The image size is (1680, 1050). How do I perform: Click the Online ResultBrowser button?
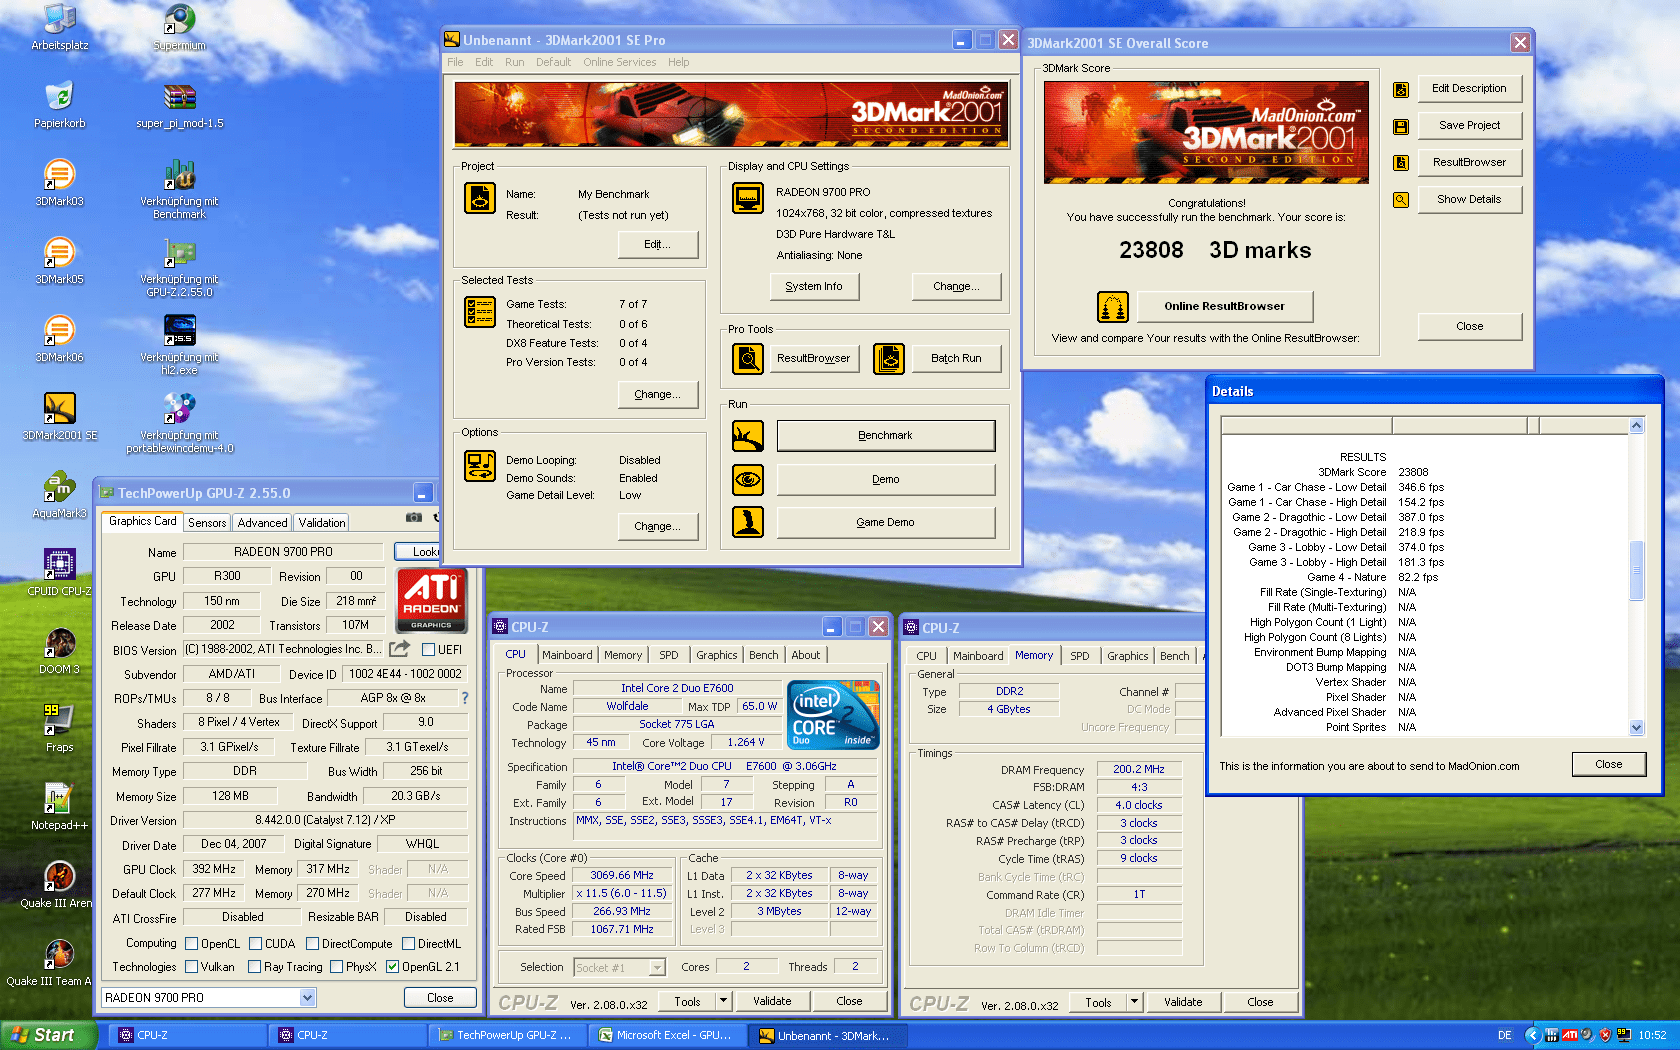point(1225,307)
